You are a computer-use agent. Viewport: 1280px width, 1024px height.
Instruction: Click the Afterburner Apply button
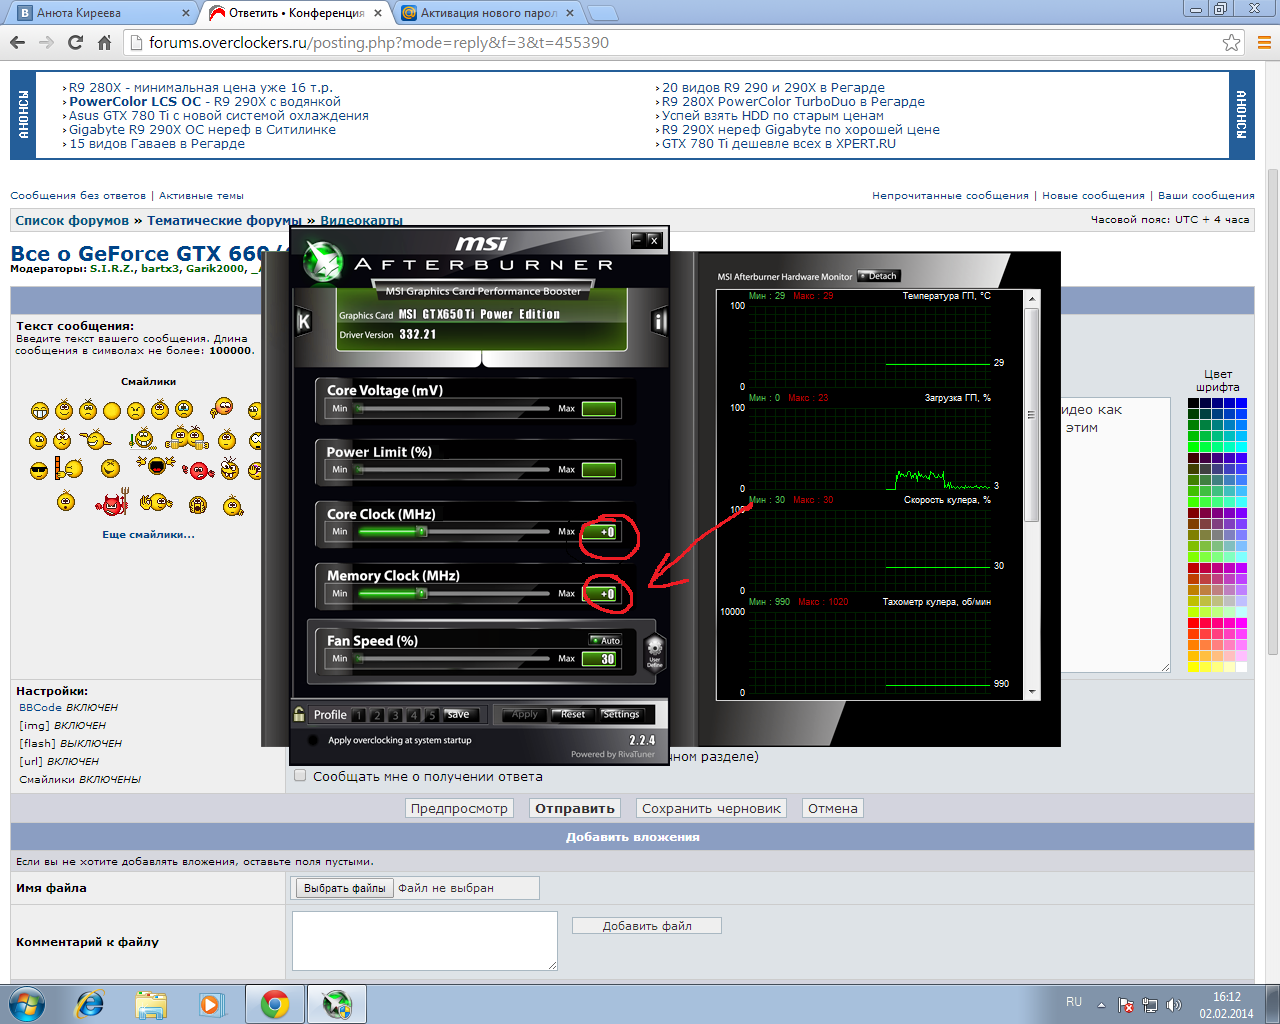point(525,714)
